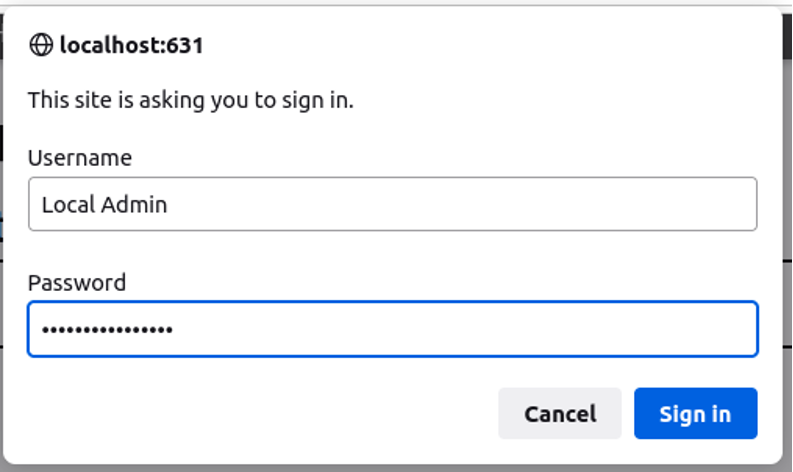
Task: Place cursor on 'Local Admin' text
Action: 104,205
